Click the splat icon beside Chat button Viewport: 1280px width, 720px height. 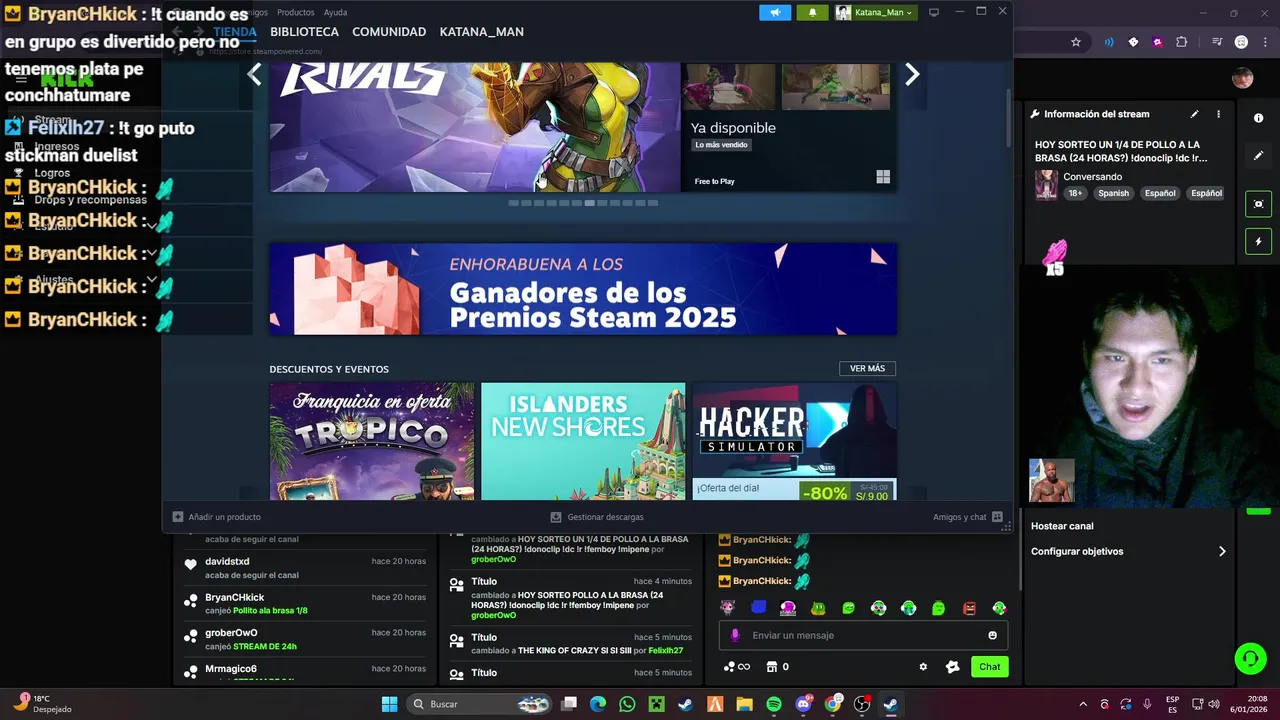pos(952,667)
